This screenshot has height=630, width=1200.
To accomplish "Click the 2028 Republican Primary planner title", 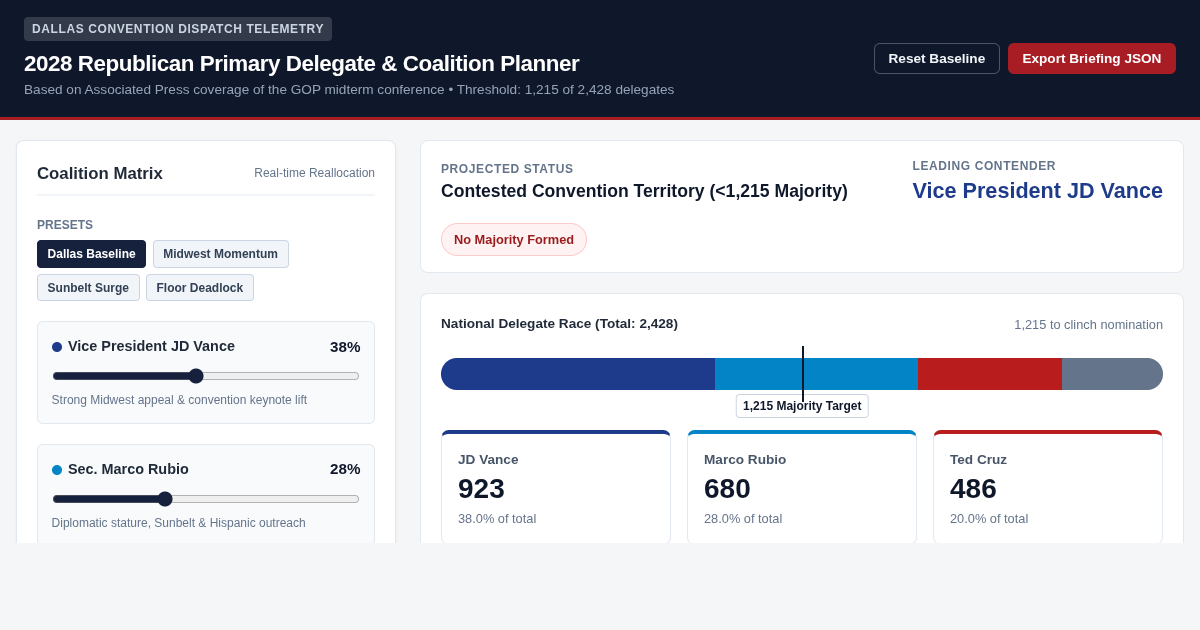I will tap(301, 64).
